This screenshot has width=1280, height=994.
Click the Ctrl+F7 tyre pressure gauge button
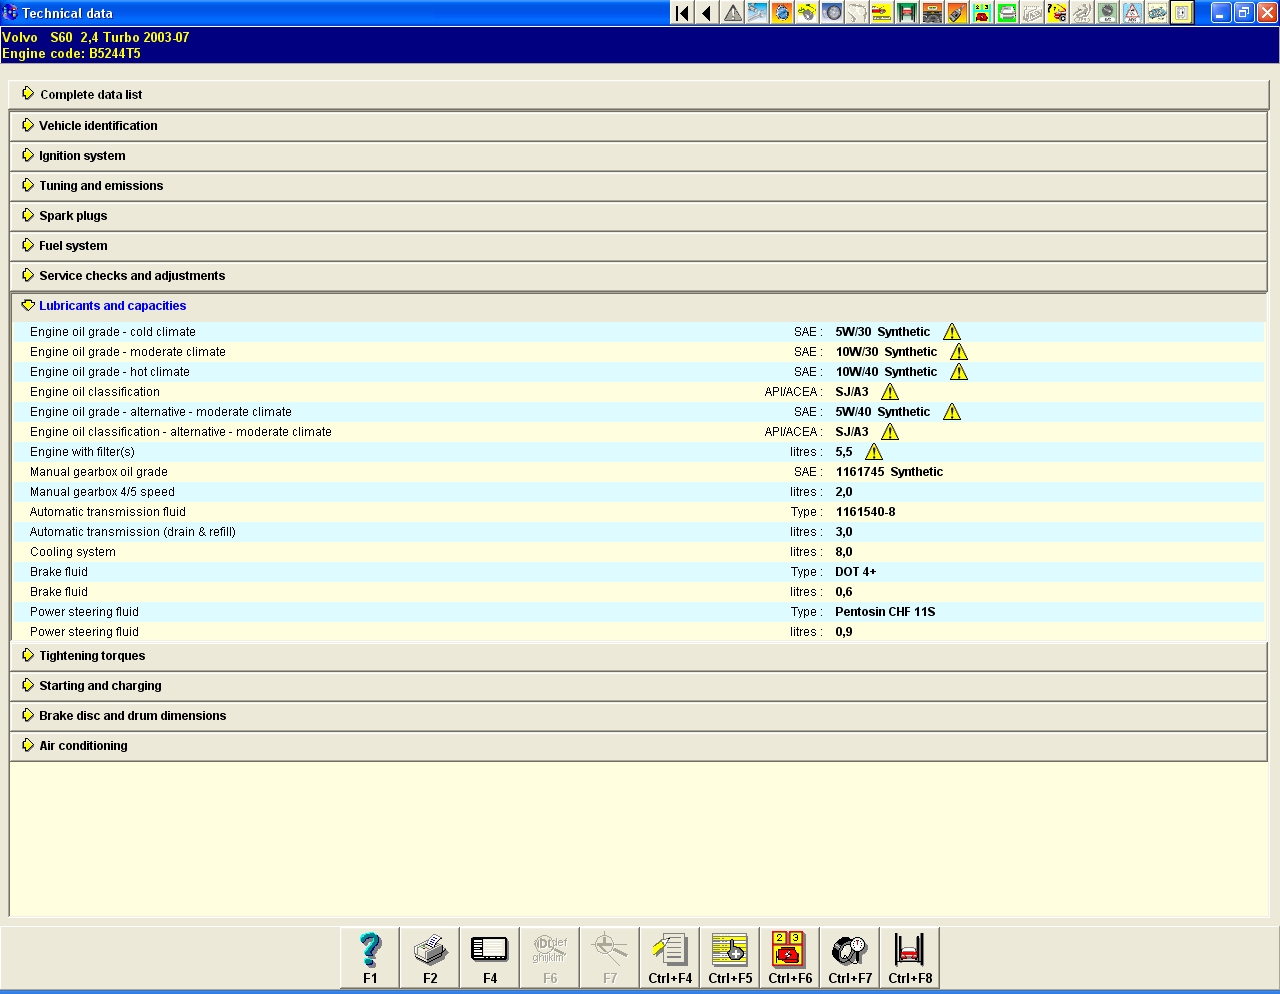pyautogui.click(x=850, y=957)
